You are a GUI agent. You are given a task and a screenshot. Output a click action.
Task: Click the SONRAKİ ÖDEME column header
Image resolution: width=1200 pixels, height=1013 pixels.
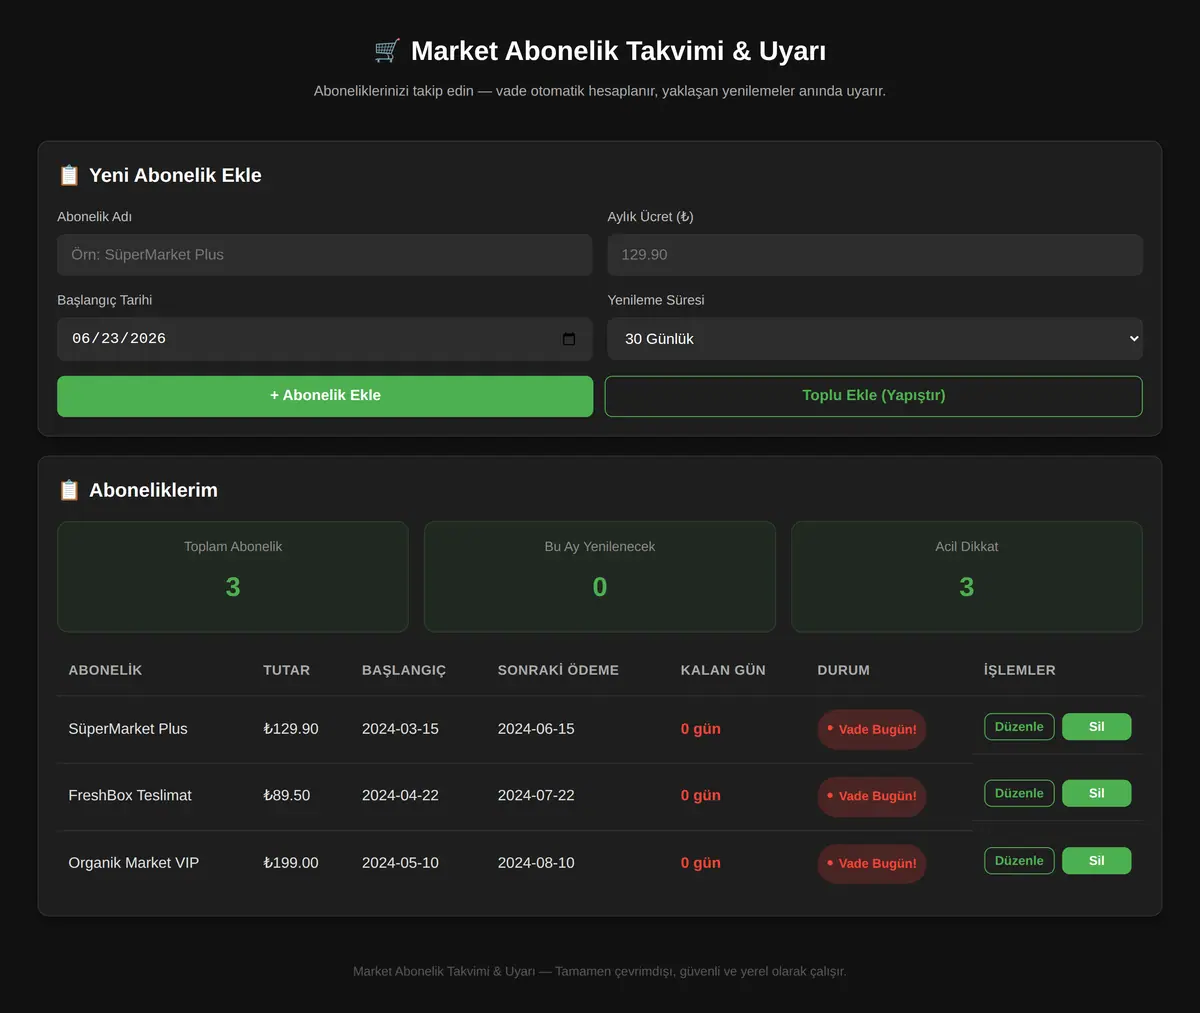[x=558, y=670]
